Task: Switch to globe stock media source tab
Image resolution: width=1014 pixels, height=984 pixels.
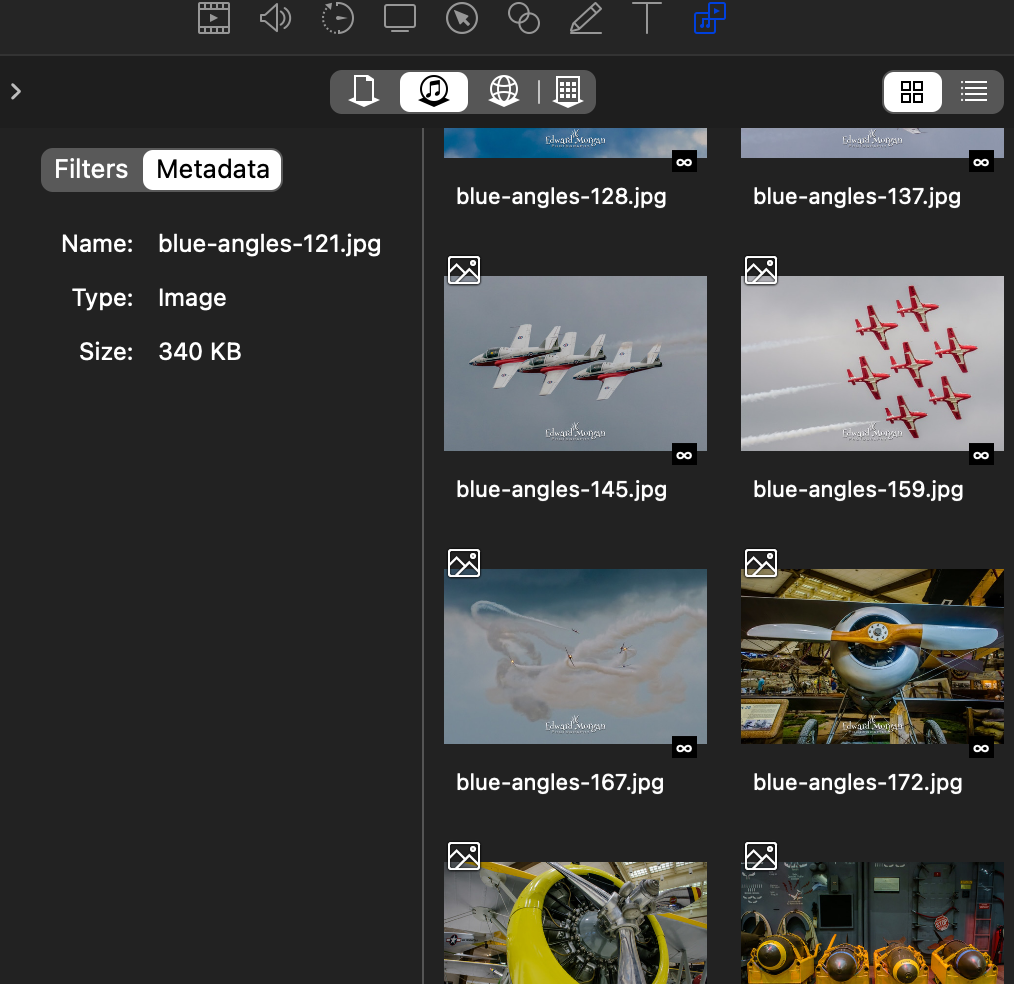Action: [504, 91]
